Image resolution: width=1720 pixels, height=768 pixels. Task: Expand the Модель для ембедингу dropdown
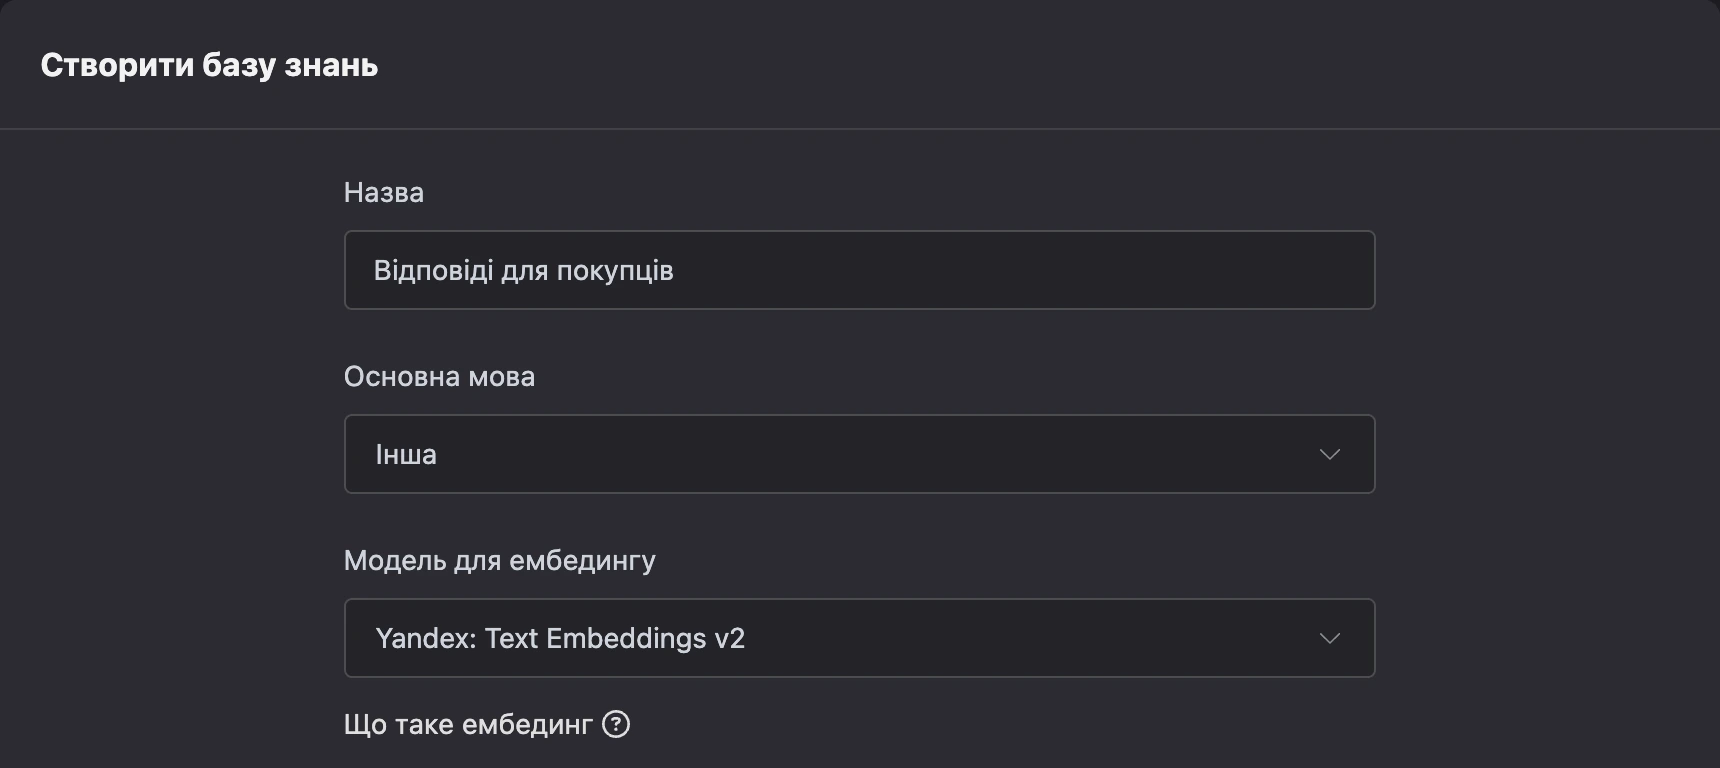pos(859,638)
